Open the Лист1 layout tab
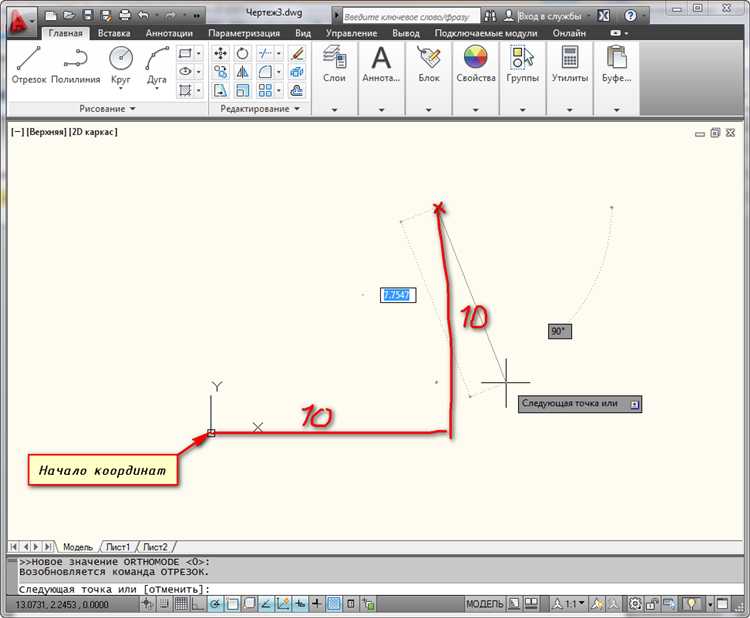This screenshot has height=618, width=750. click(117, 547)
